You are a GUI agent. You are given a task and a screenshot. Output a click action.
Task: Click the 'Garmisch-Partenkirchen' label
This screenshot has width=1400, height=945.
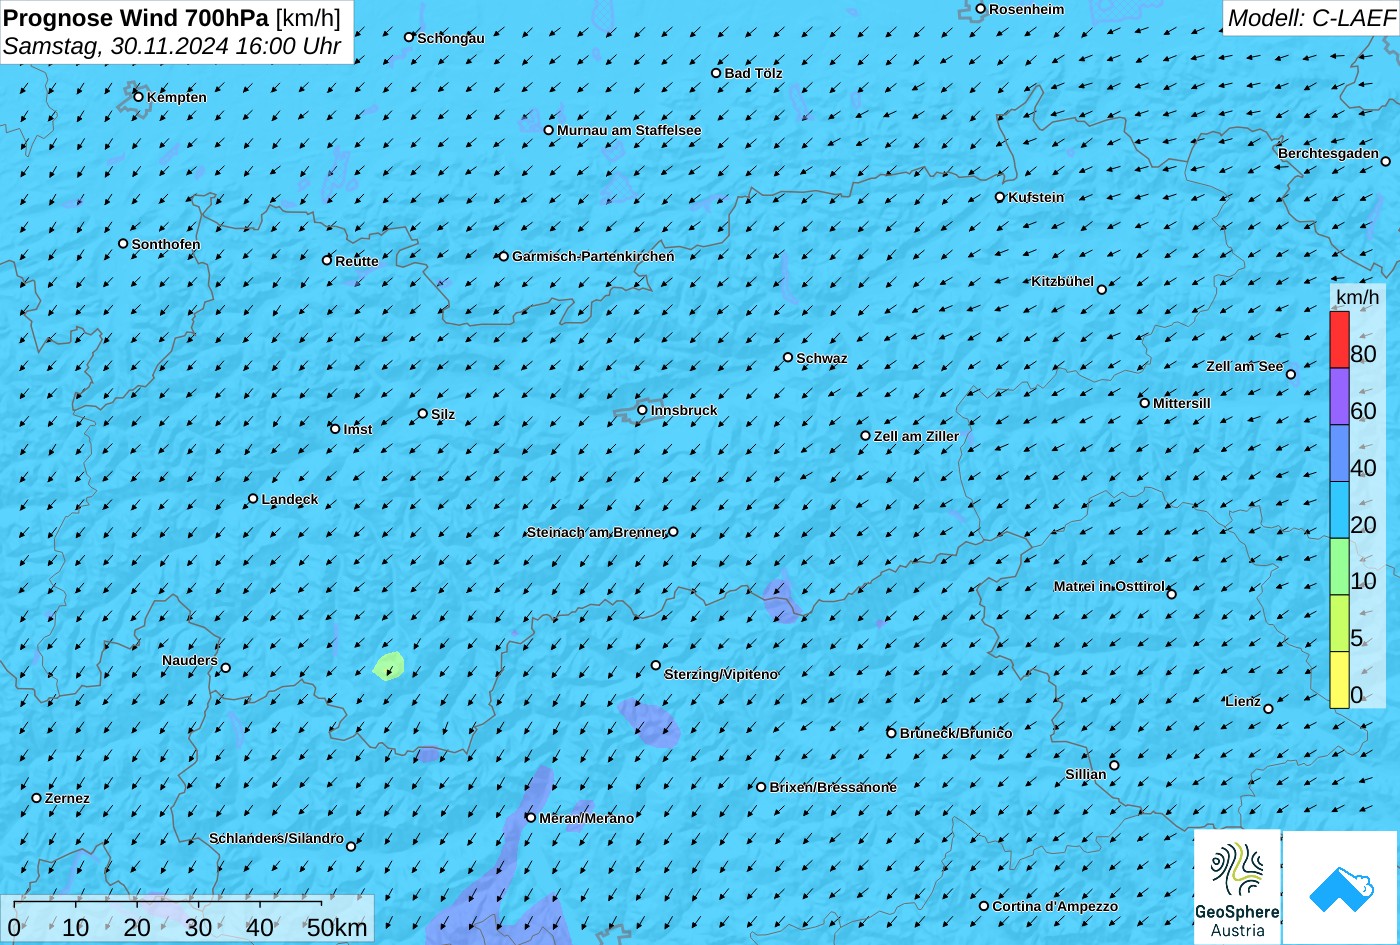coord(593,257)
